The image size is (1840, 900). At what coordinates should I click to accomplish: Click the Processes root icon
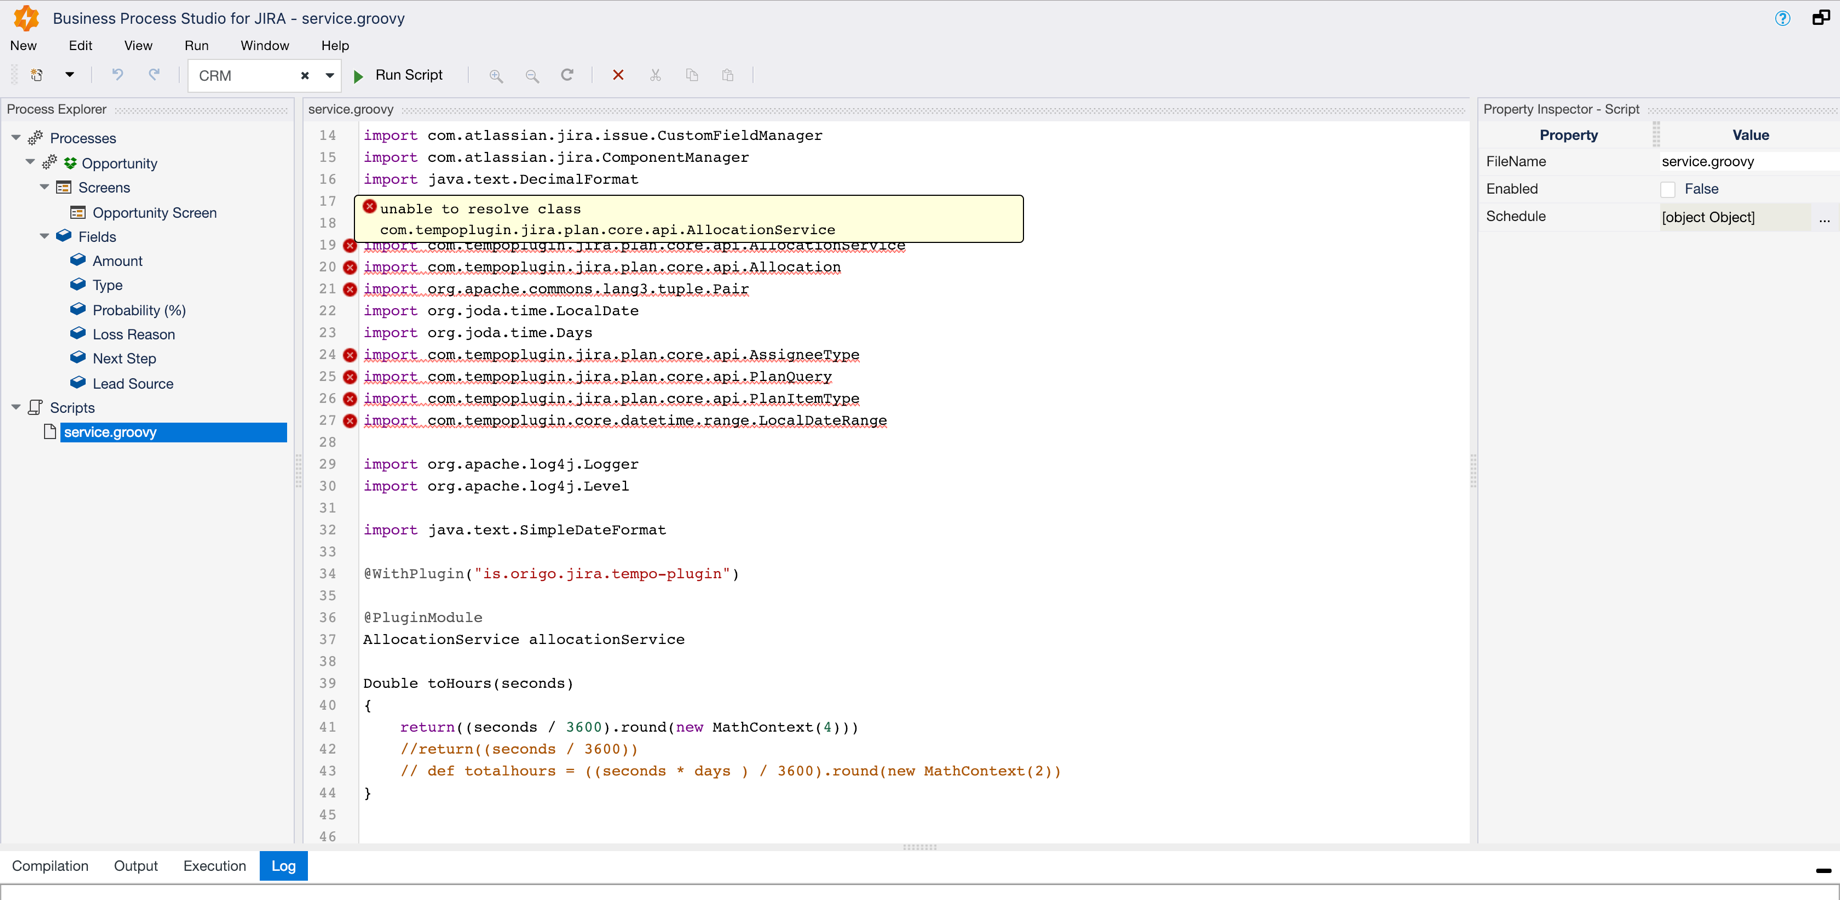(x=36, y=138)
